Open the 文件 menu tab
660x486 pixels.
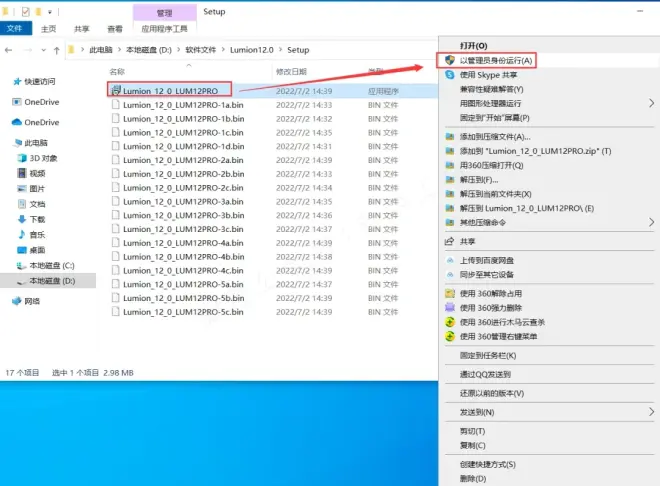(15, 29)
